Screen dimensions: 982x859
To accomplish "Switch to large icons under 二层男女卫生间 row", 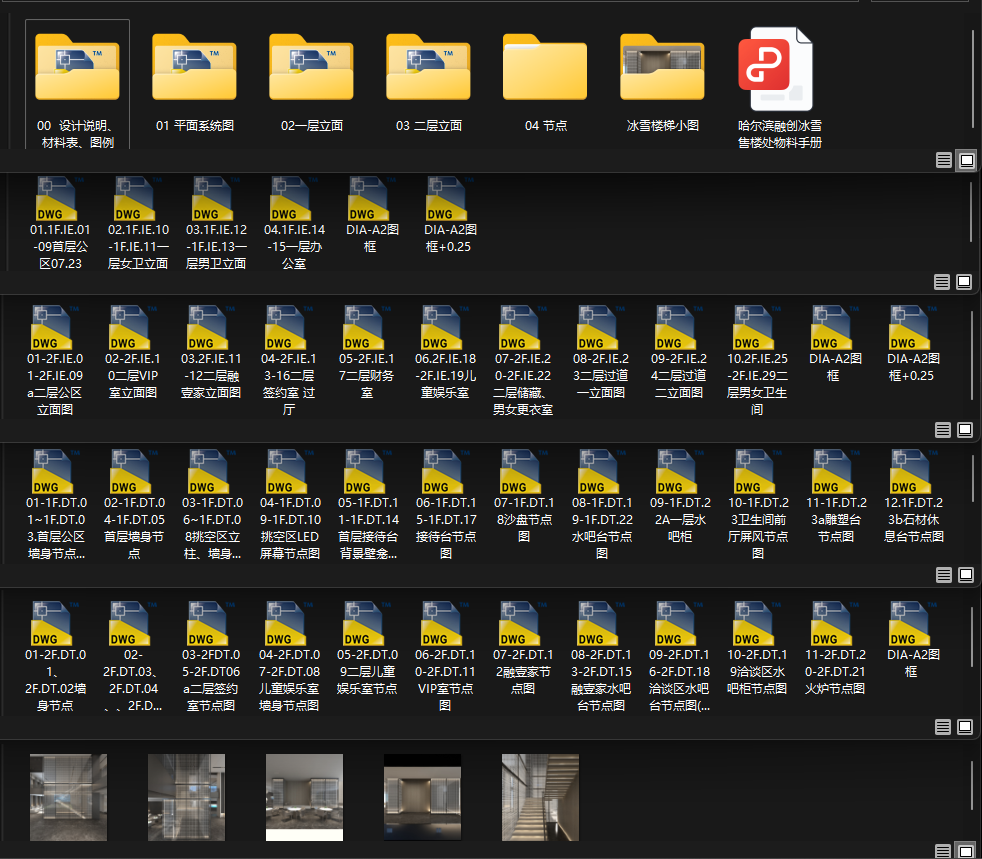I will tap(965, 430).
